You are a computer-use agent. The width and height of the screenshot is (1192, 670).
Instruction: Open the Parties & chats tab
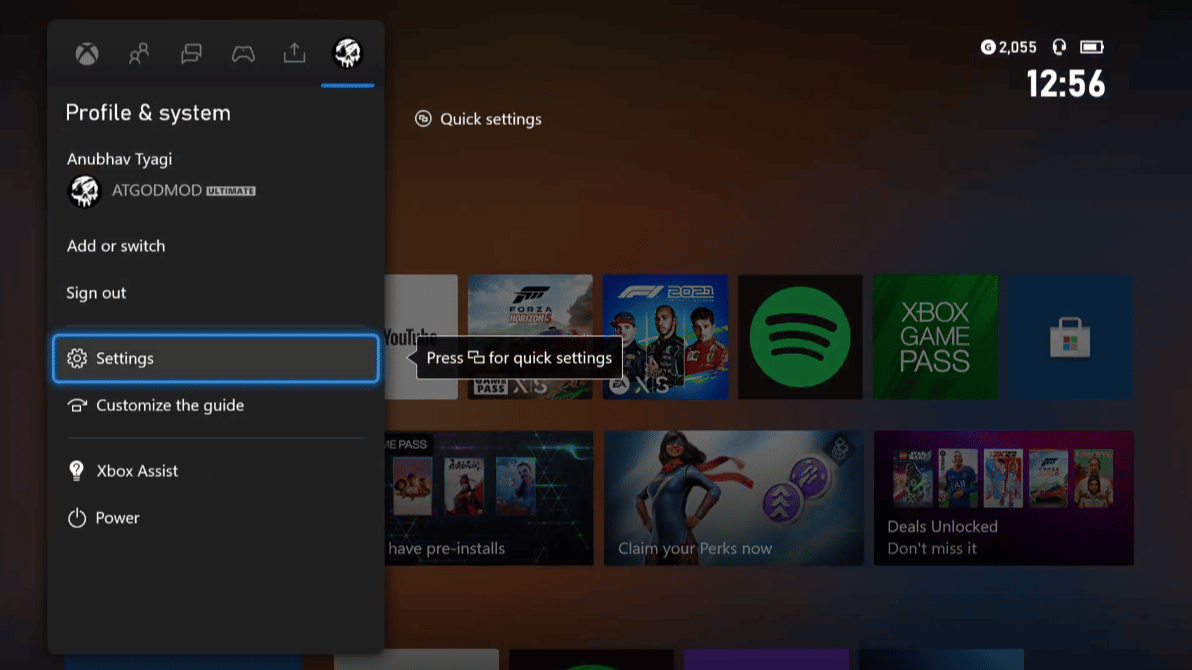click(x=191, y=54)
